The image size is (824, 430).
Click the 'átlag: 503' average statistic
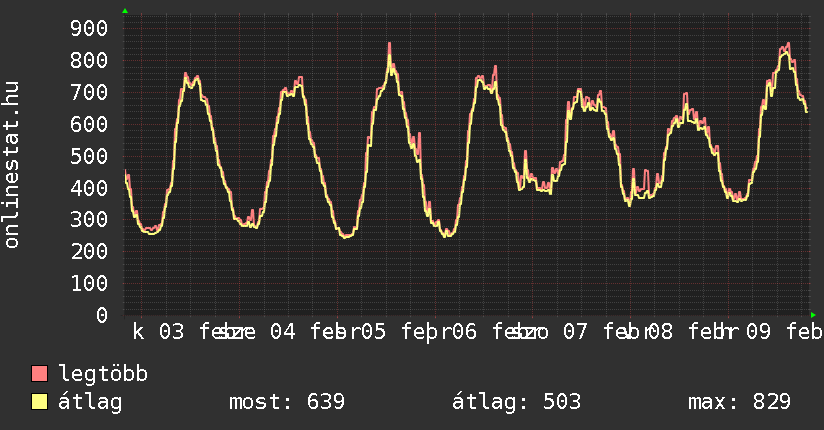pyautogui.click(x=517, y=402)
